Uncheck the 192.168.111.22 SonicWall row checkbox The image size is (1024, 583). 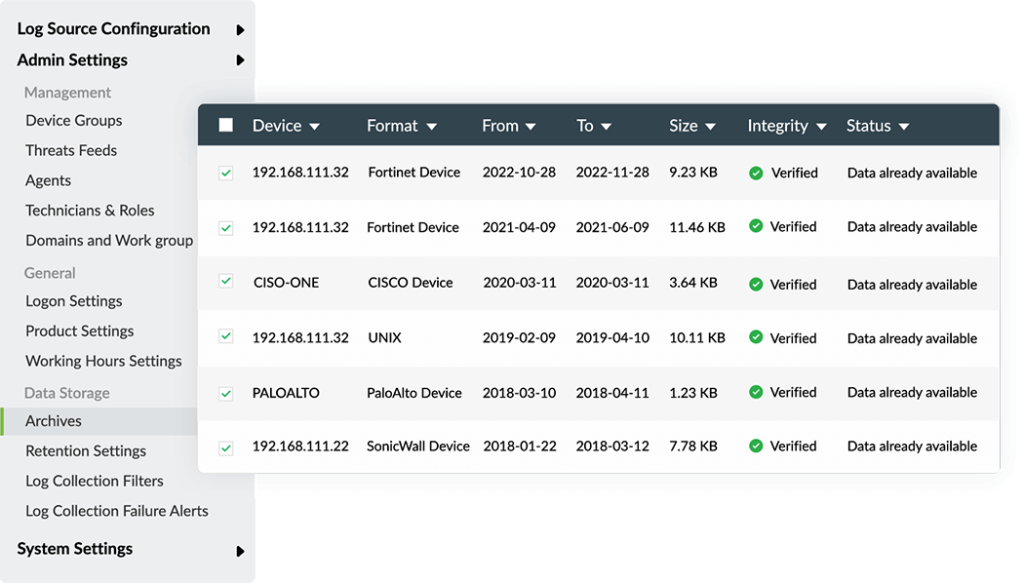pos(226,448)
